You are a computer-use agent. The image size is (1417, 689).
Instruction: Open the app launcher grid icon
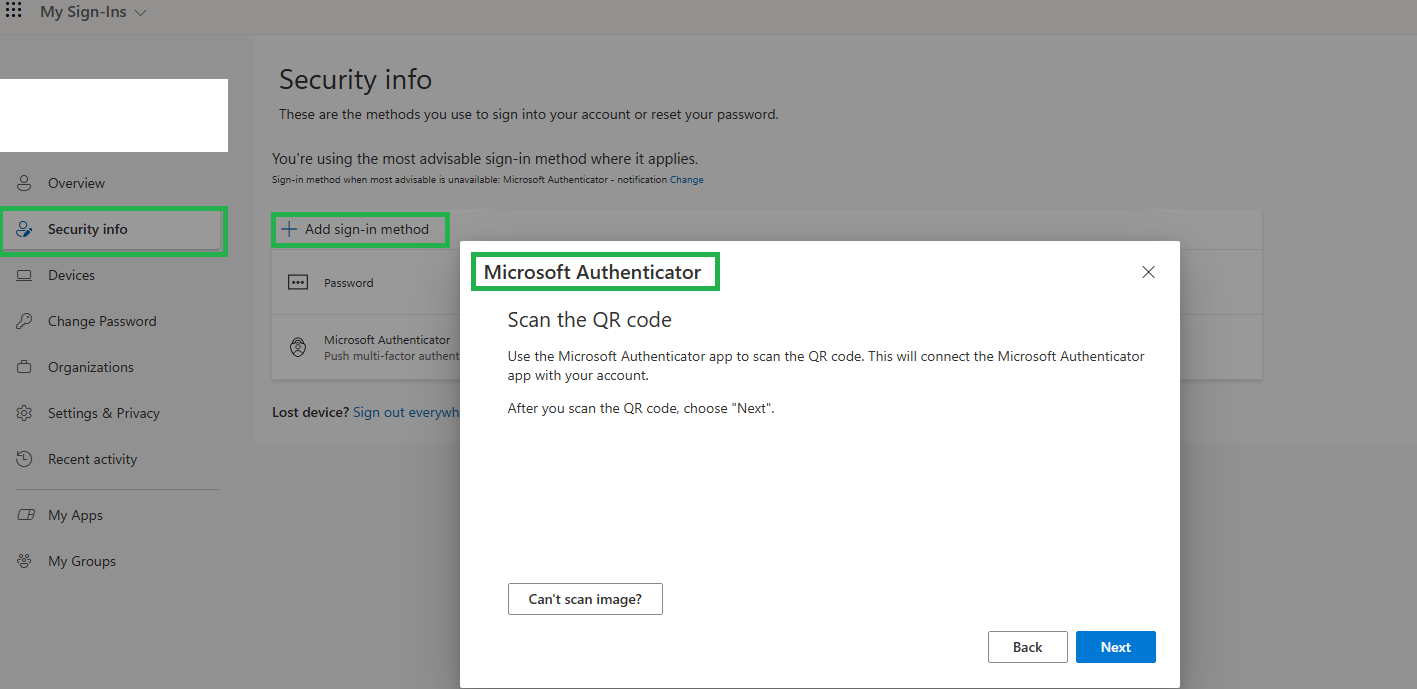coord(14,11)
